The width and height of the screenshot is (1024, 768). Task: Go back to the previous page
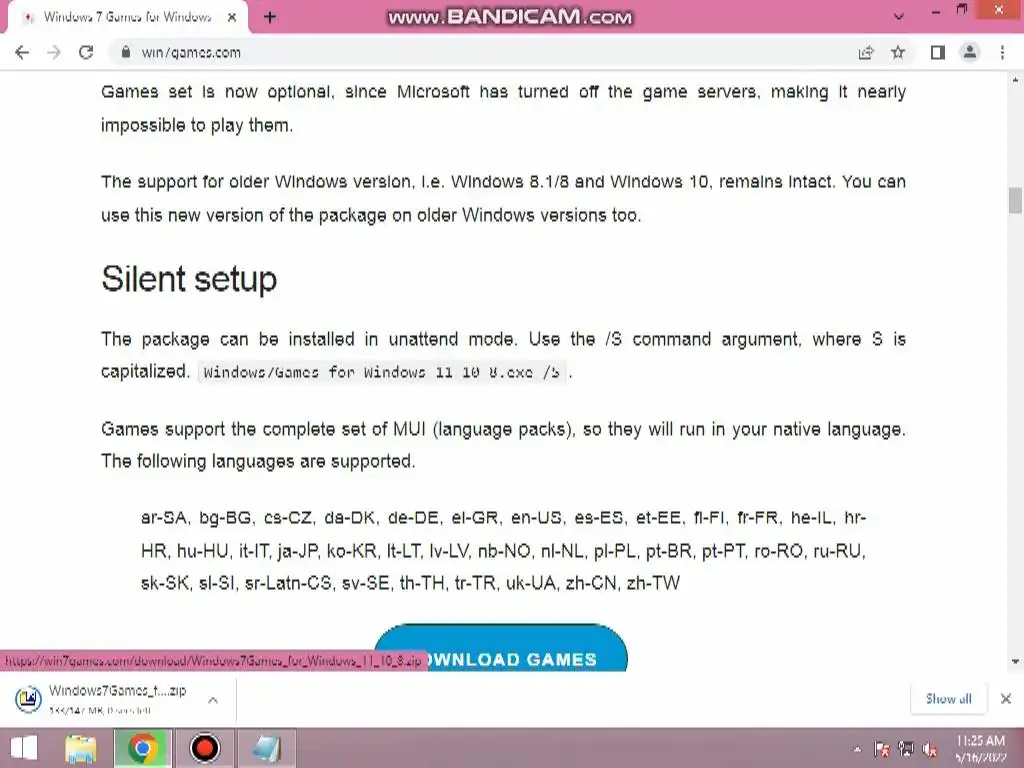tap(22, 53)
